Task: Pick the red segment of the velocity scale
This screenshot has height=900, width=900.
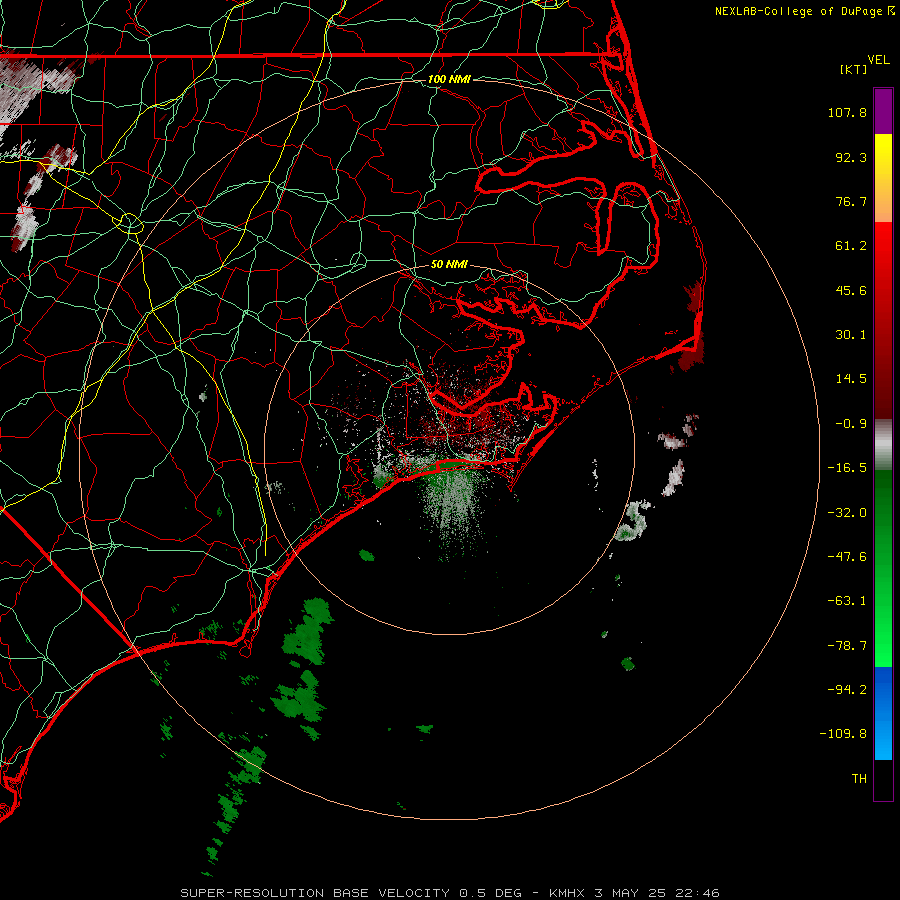Action: coord(883,320)
